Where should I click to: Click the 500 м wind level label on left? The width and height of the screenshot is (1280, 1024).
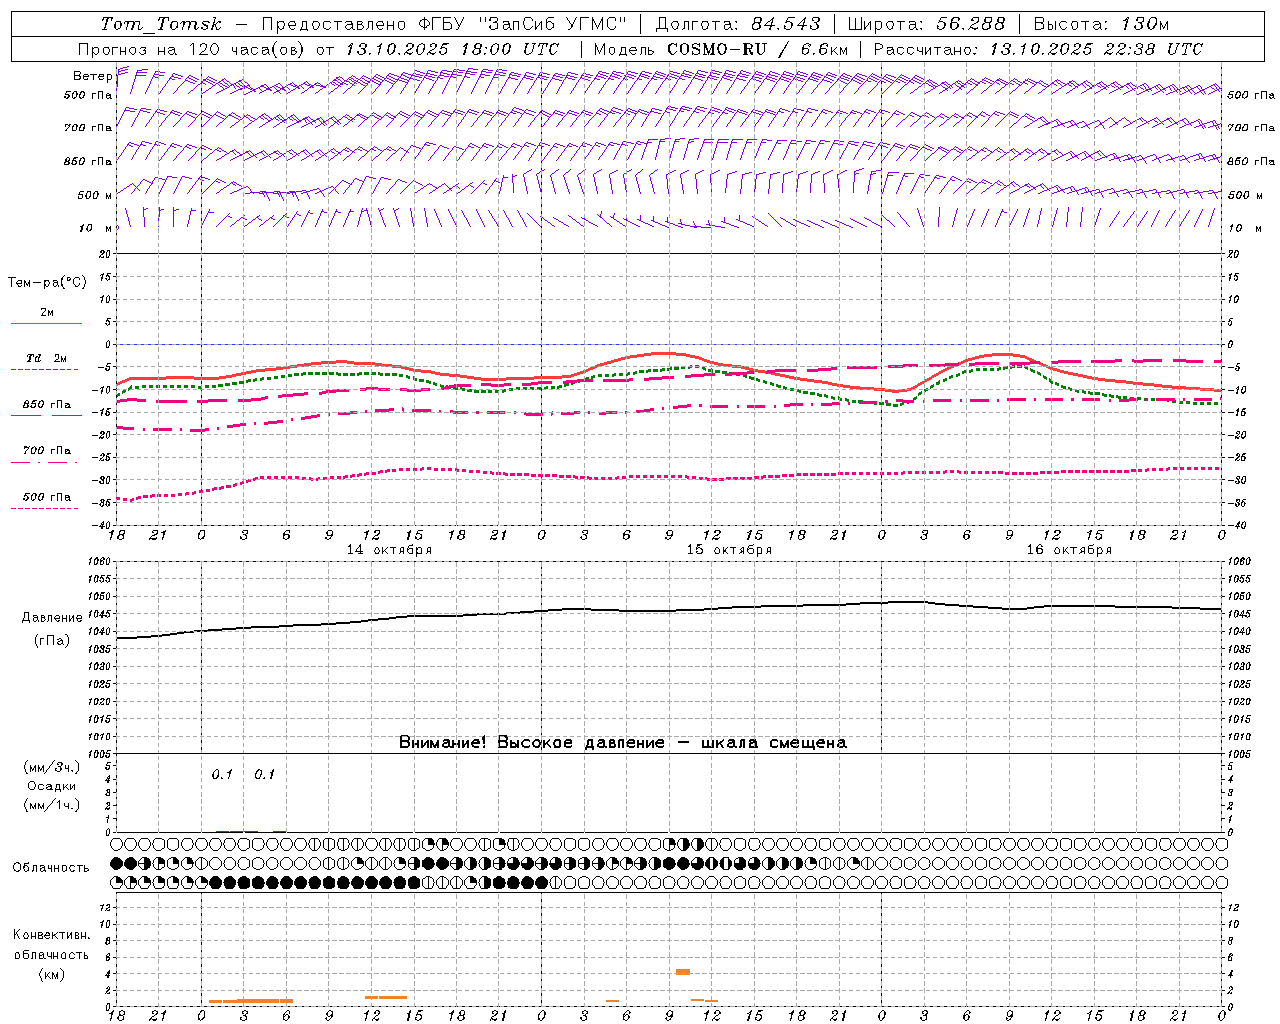(95, 195)
